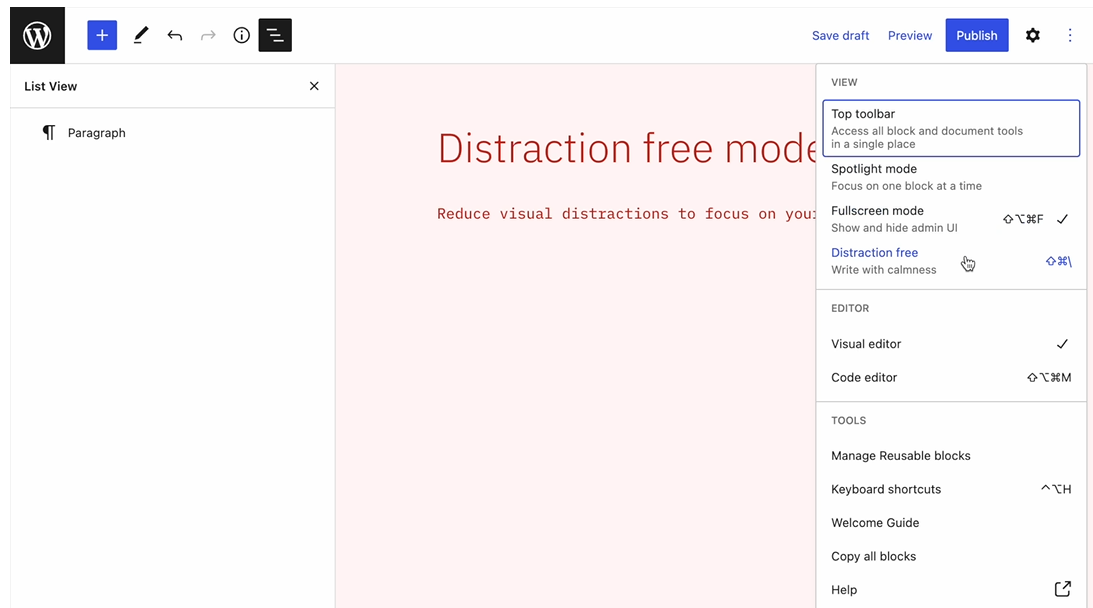The height and width of the screenshot is (608, 1093).
Task: Select the Visual editor option
Action: pos(950,344)
